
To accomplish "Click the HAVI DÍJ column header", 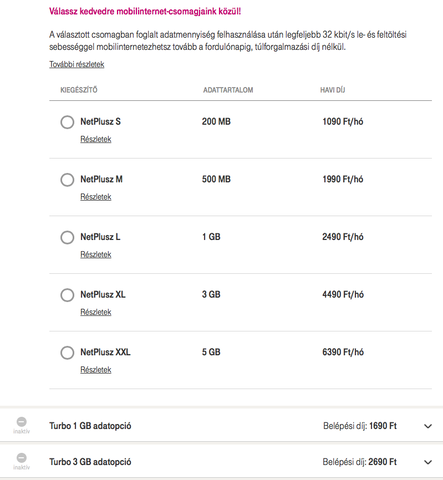I will pos(332,90).
